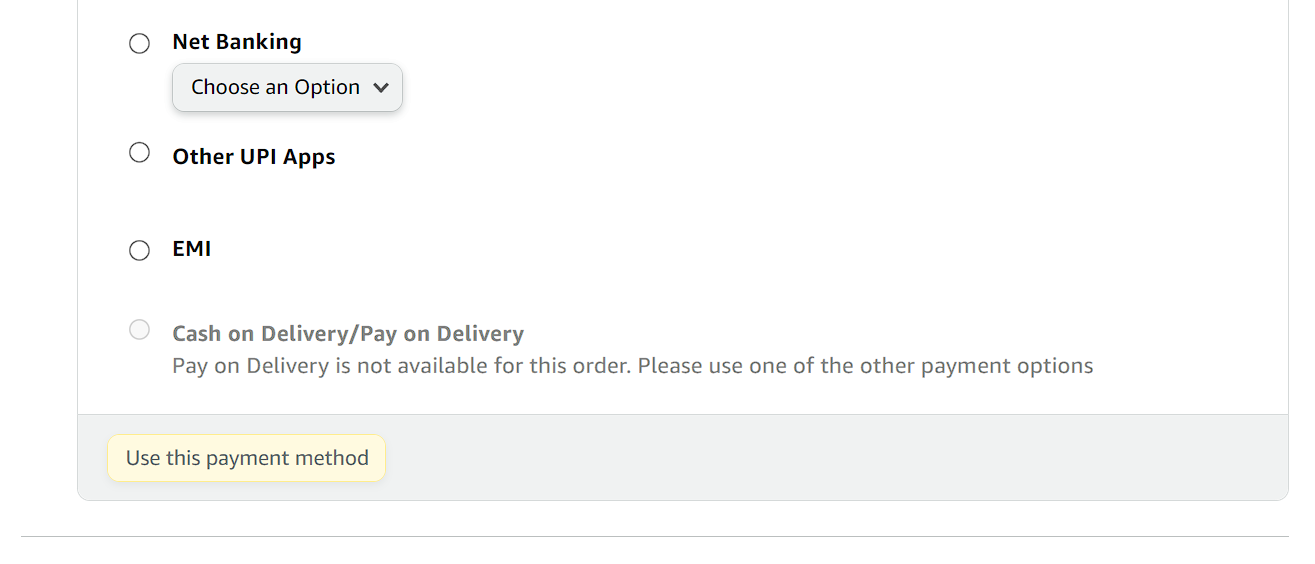Click "Choose an Option" text inside dropdown

pos(275,88)
